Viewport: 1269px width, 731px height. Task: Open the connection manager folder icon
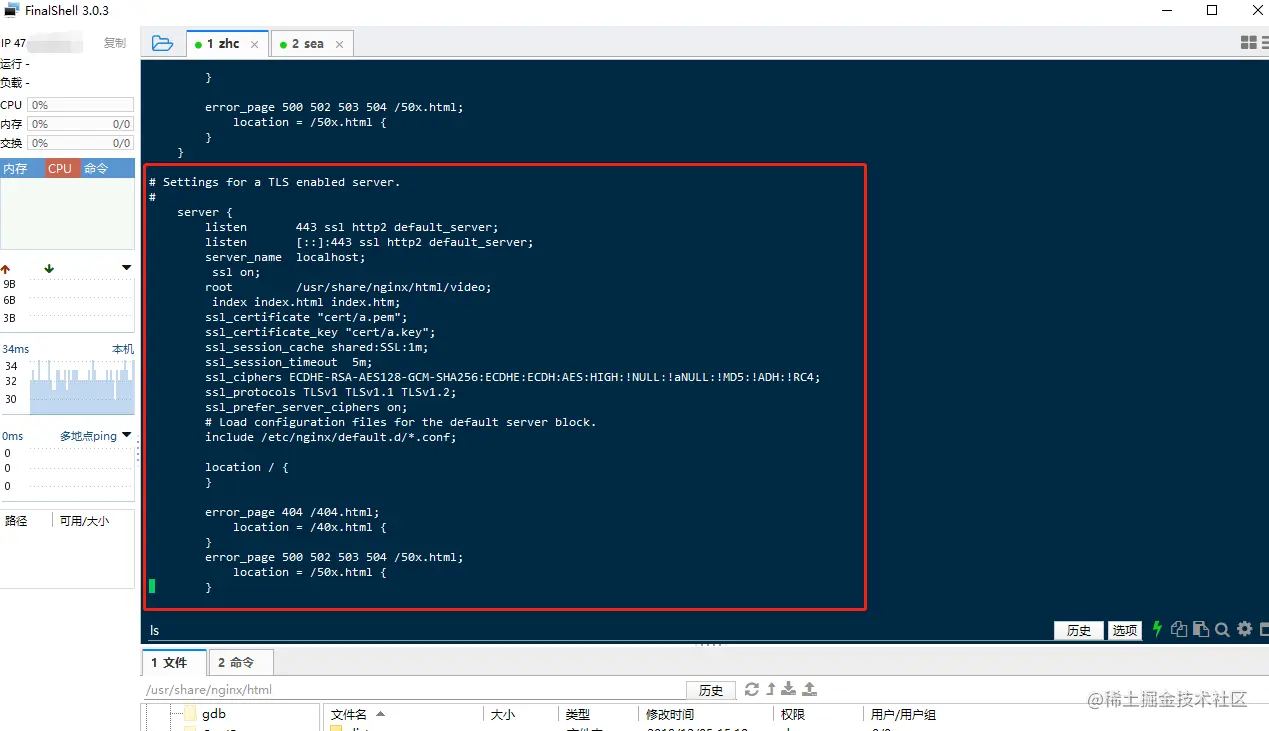[x=162, y=43]
